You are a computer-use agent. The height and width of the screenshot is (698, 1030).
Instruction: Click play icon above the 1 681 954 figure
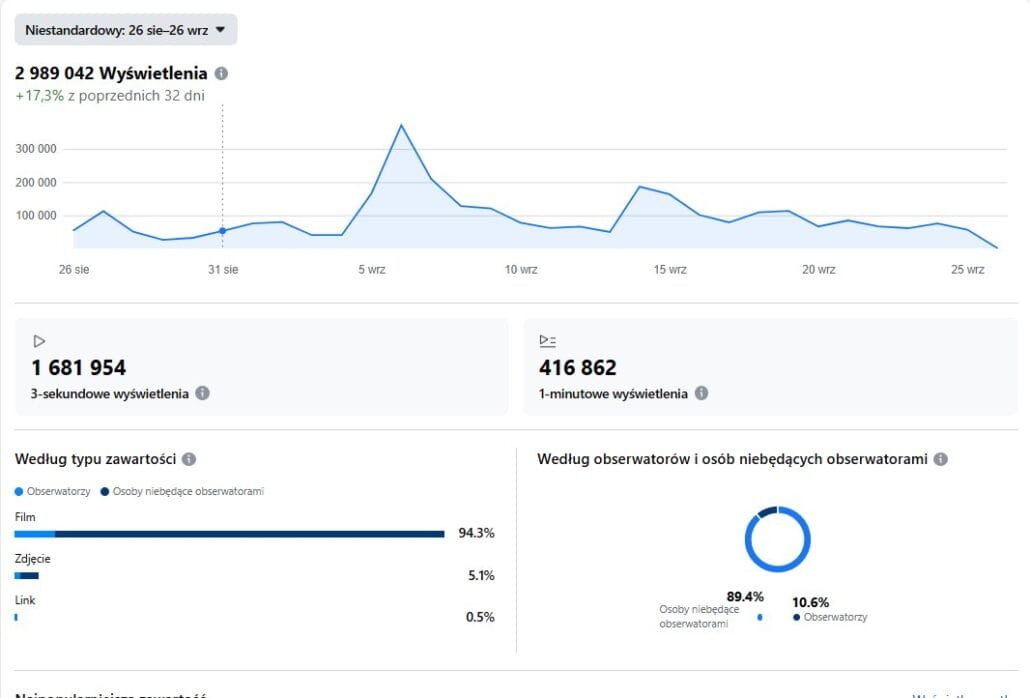click(40, 341)
